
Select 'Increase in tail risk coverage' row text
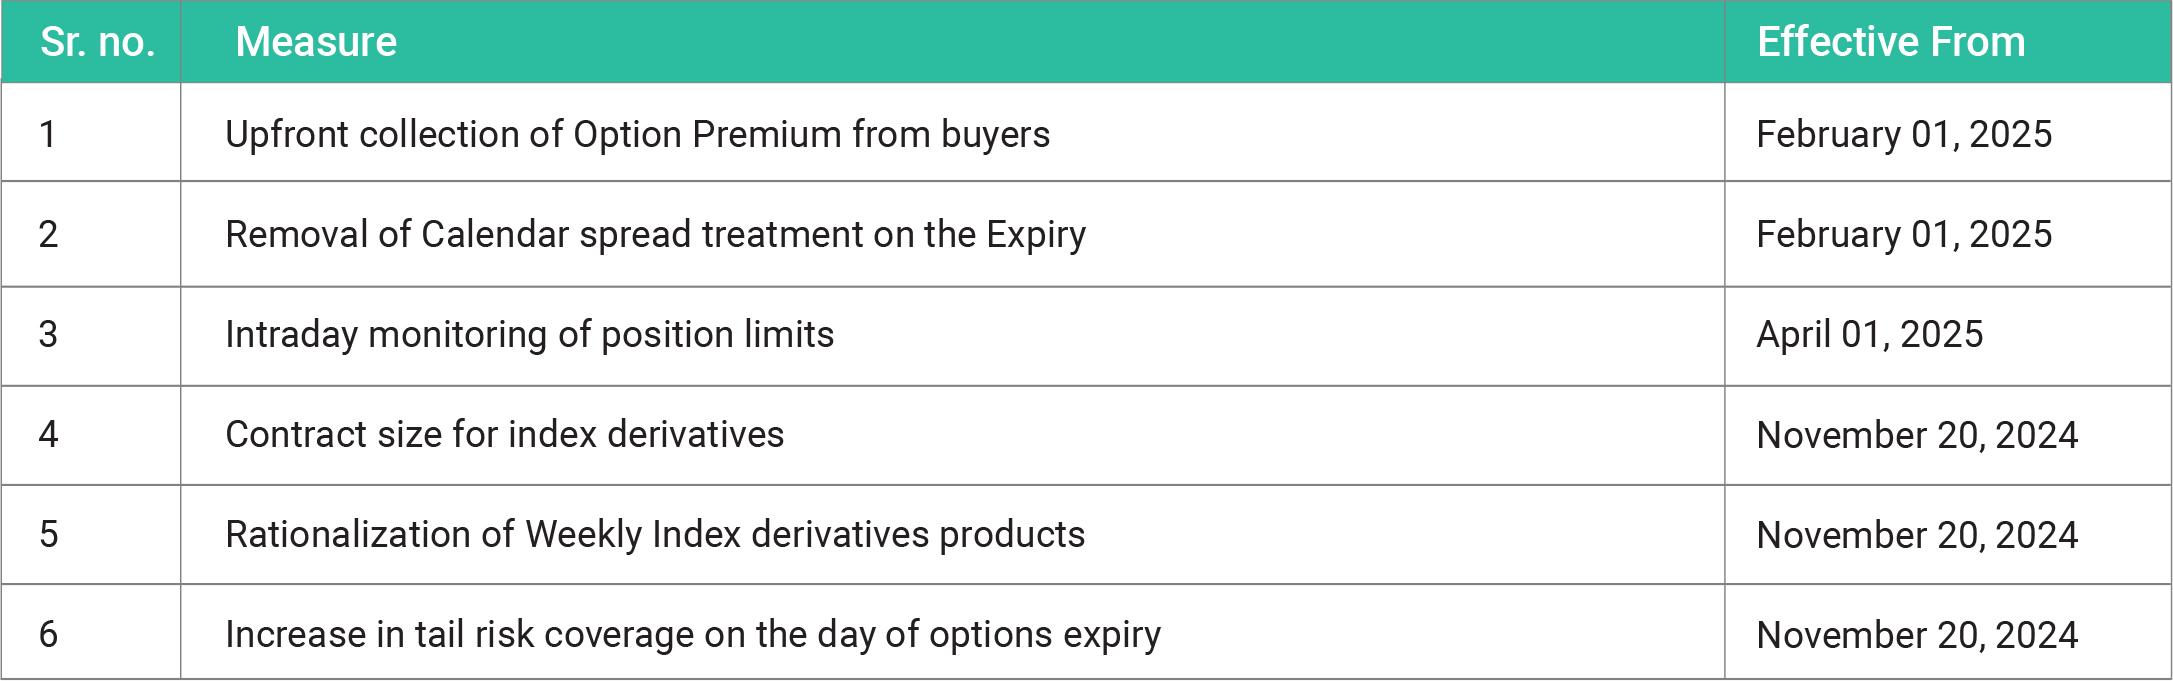click(693, 634)
